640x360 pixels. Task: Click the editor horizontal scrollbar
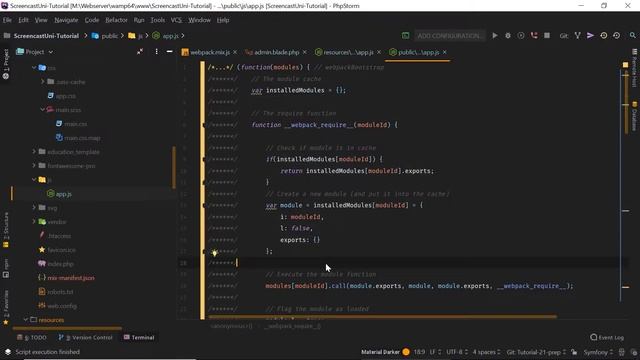click(382, 316)
